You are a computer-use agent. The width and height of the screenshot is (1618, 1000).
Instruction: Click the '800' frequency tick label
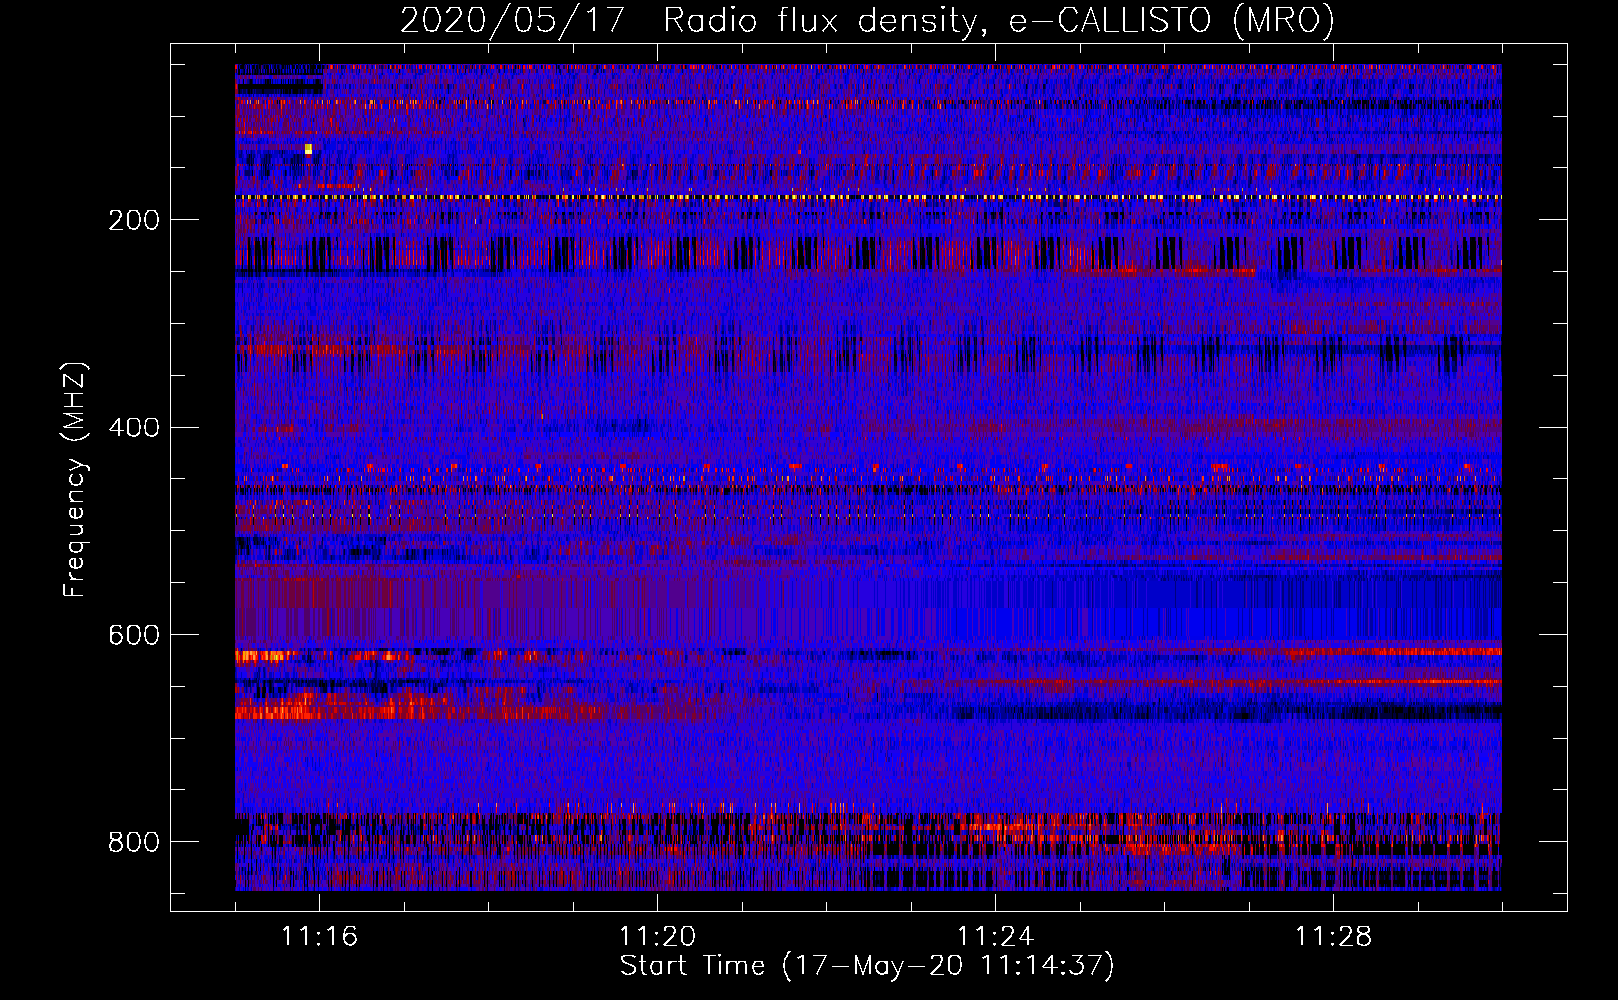pos(134,842)
